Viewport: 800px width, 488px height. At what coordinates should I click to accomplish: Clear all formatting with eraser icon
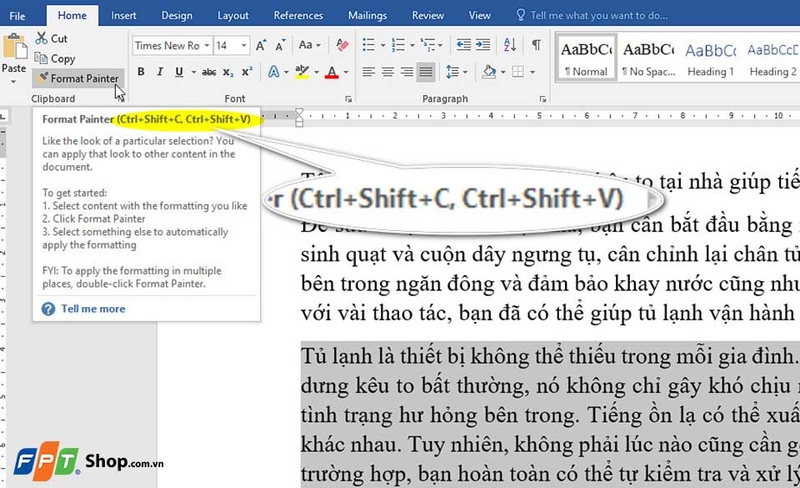[342, 45]
